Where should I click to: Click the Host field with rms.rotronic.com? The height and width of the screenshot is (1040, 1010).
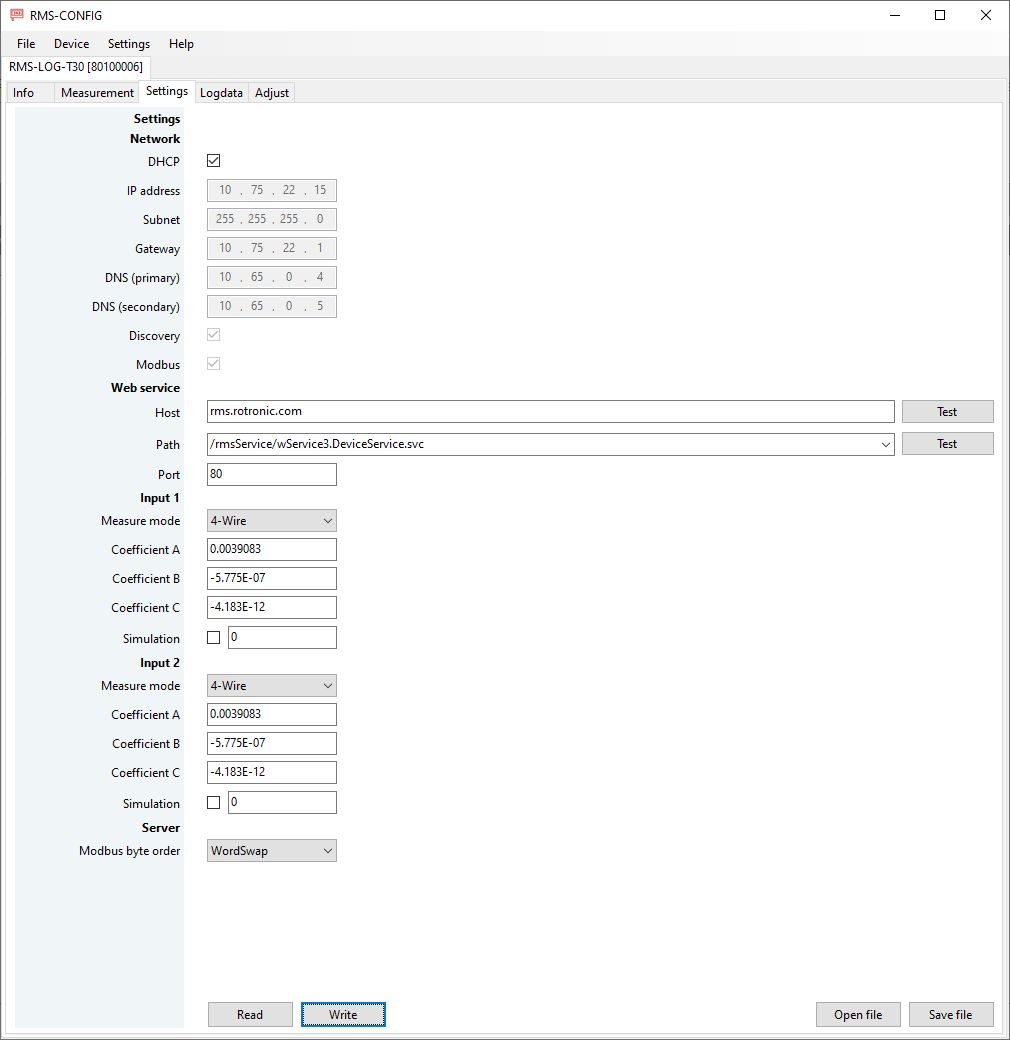[x=550, y=411]
